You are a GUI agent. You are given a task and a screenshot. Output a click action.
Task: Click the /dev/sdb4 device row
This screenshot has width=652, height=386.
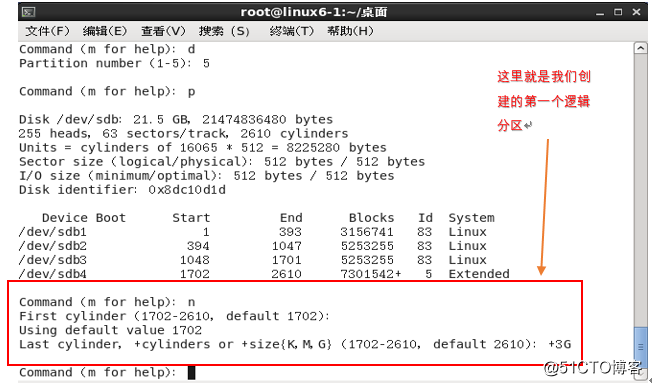(264, 274)
